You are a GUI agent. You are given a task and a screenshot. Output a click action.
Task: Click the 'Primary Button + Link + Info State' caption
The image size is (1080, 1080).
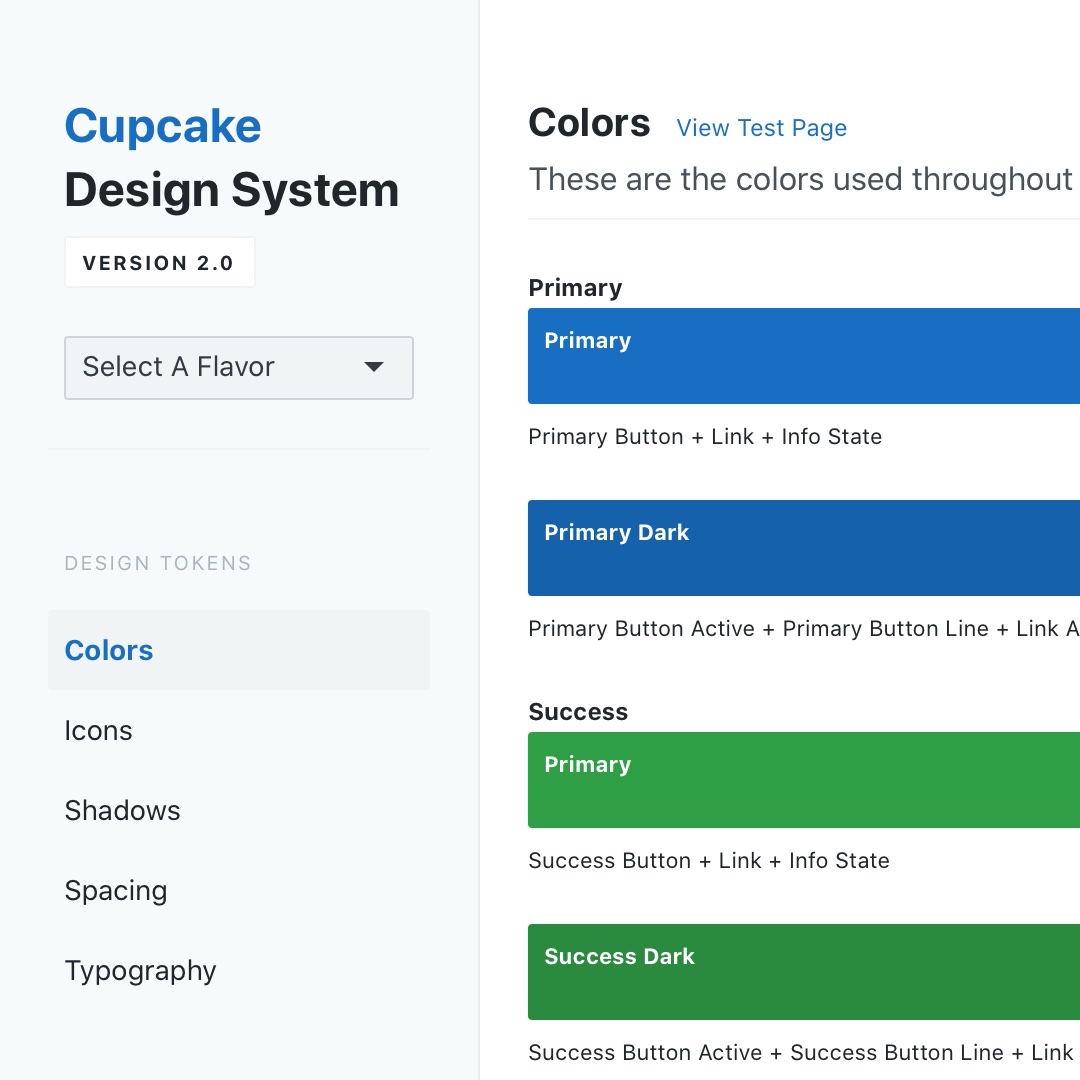pos(705,437)
